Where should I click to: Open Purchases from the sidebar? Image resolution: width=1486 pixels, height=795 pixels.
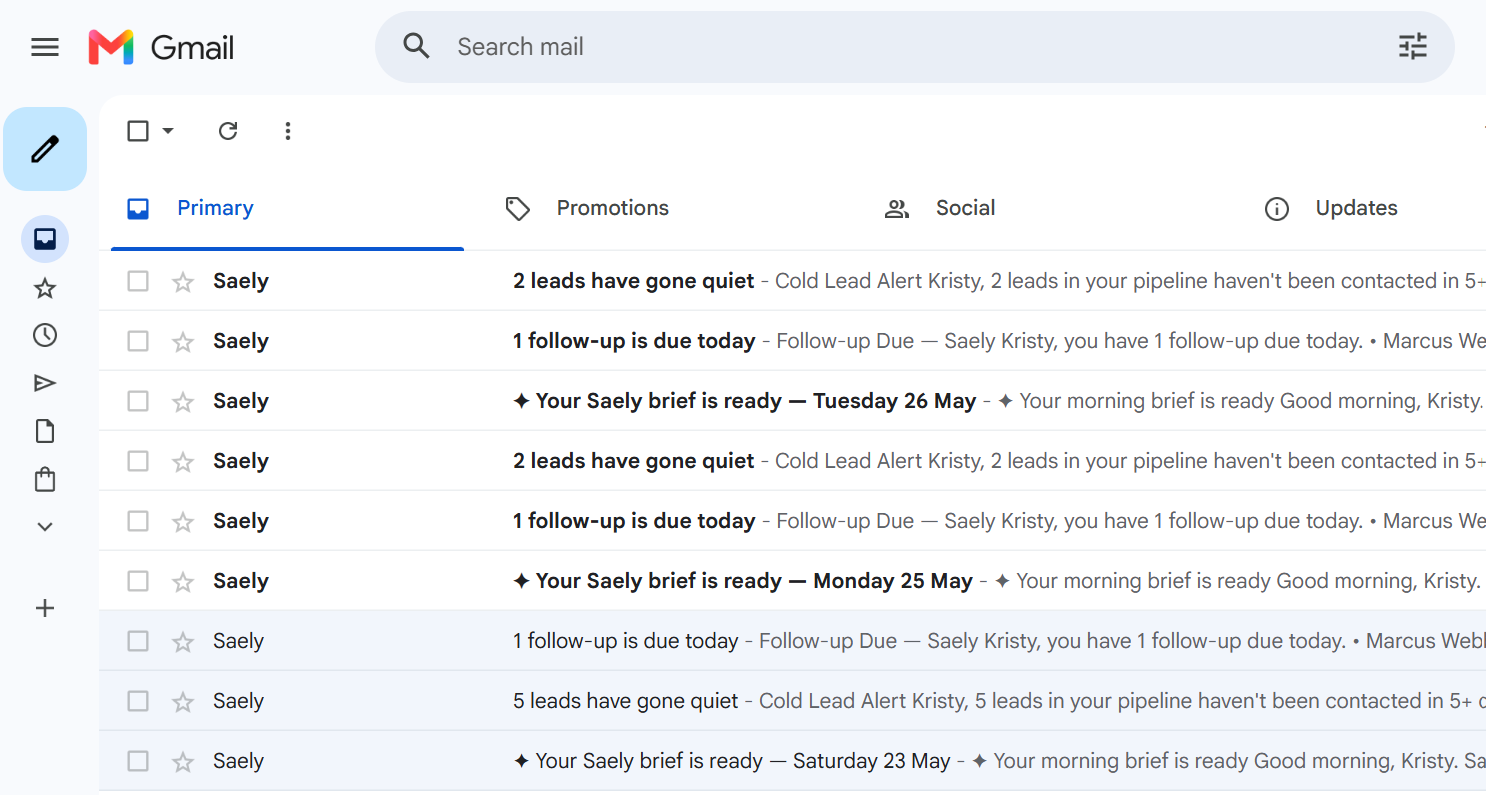coord(45,480)
